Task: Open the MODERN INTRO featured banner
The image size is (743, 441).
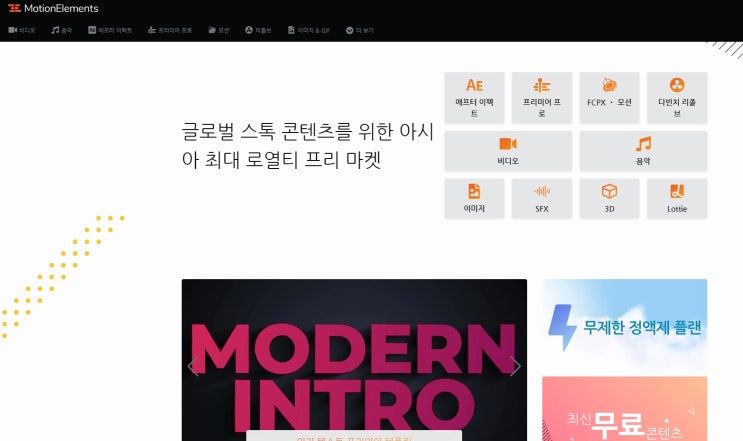Action: click(x=354, y=360)
